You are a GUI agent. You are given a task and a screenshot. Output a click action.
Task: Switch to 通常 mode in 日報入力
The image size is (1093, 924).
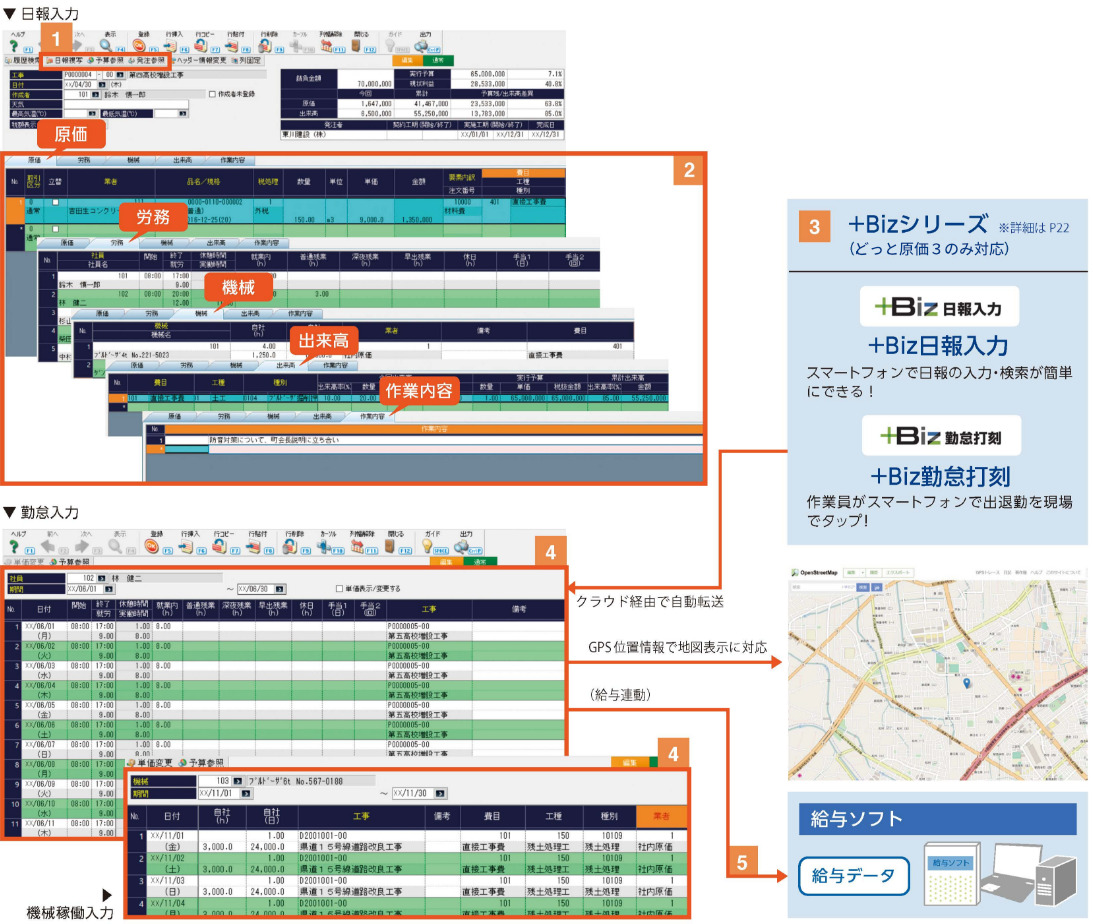point(438,61)
